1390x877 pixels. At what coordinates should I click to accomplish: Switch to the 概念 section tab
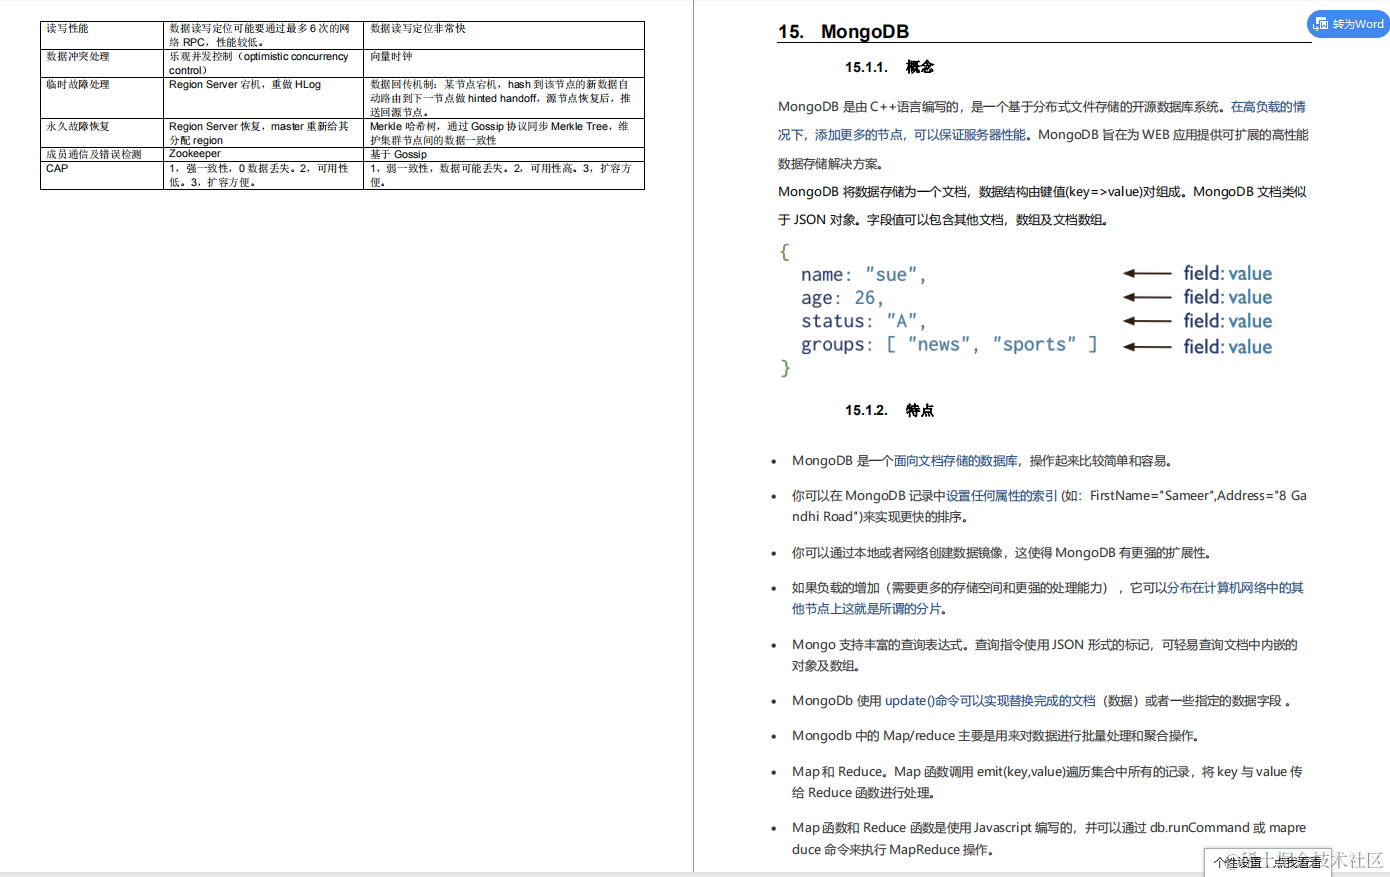[920, 66]
